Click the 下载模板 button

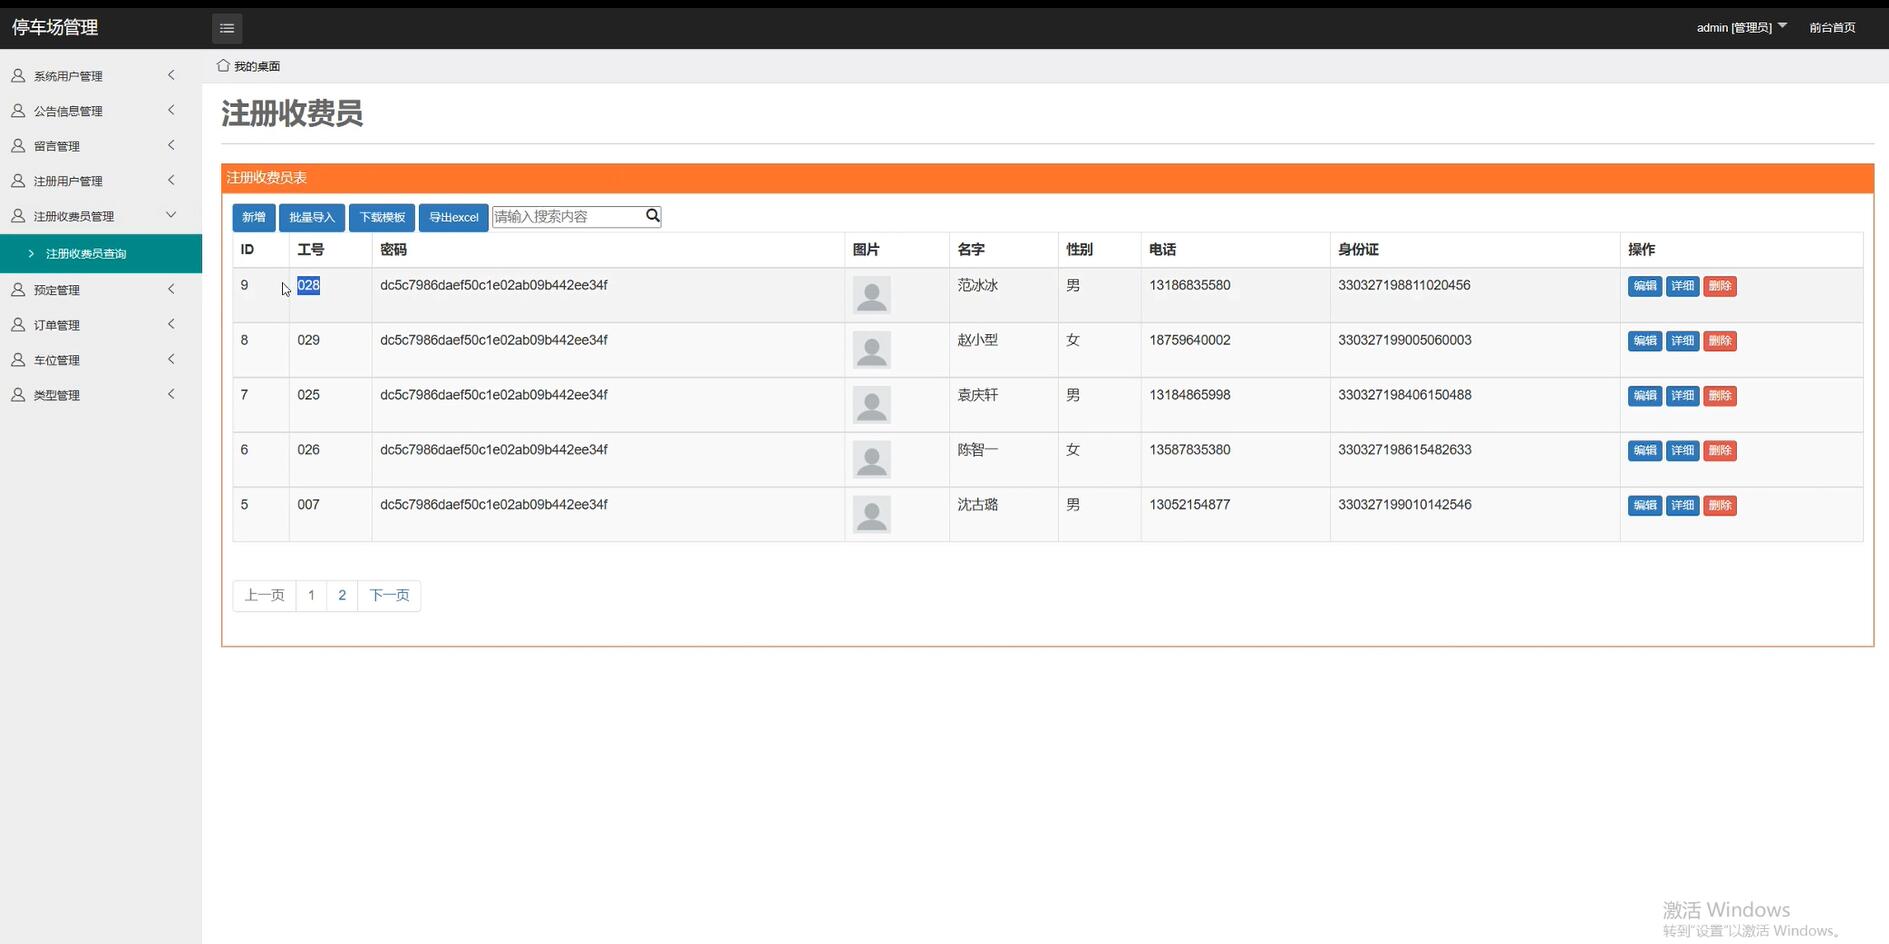point(382,217)
